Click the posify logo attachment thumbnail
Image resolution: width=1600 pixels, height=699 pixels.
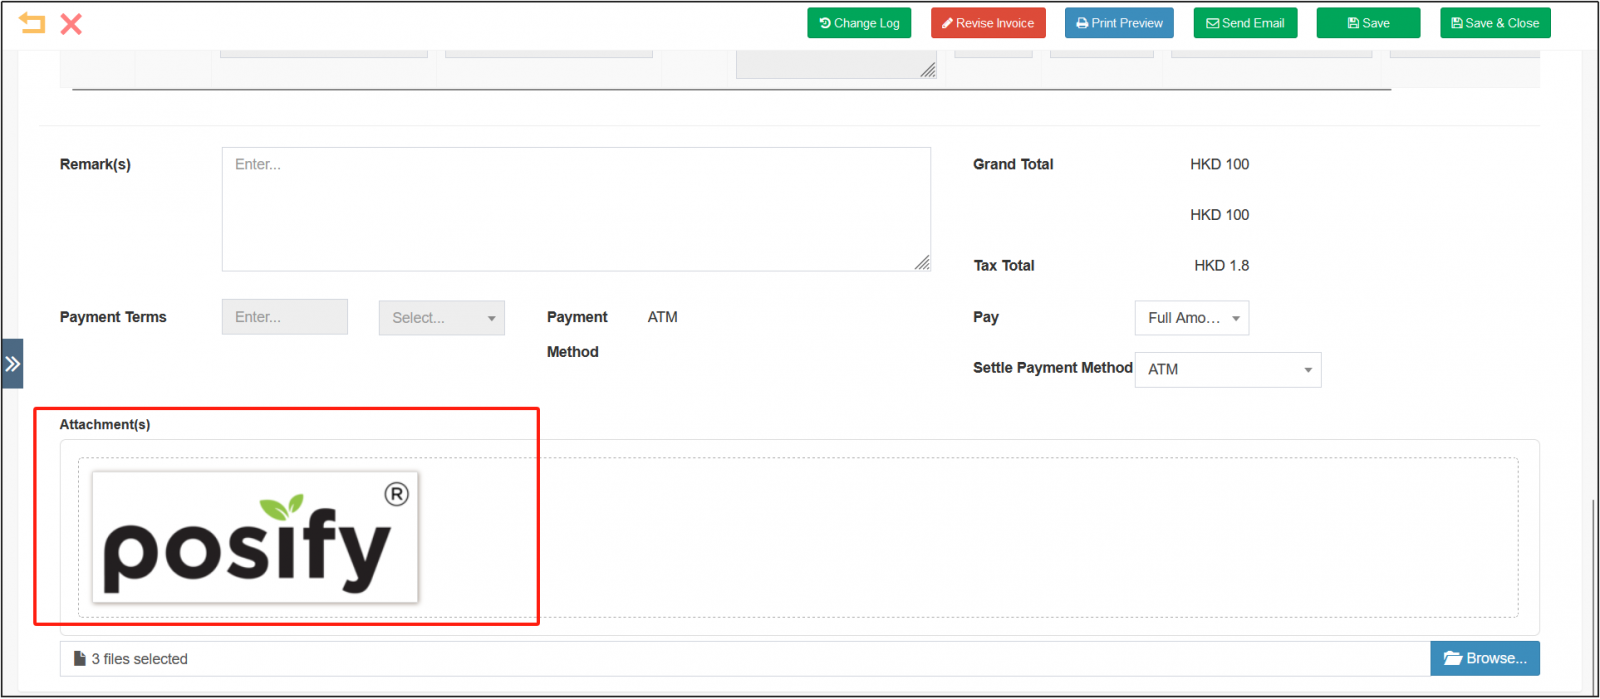tap(255, 537)
